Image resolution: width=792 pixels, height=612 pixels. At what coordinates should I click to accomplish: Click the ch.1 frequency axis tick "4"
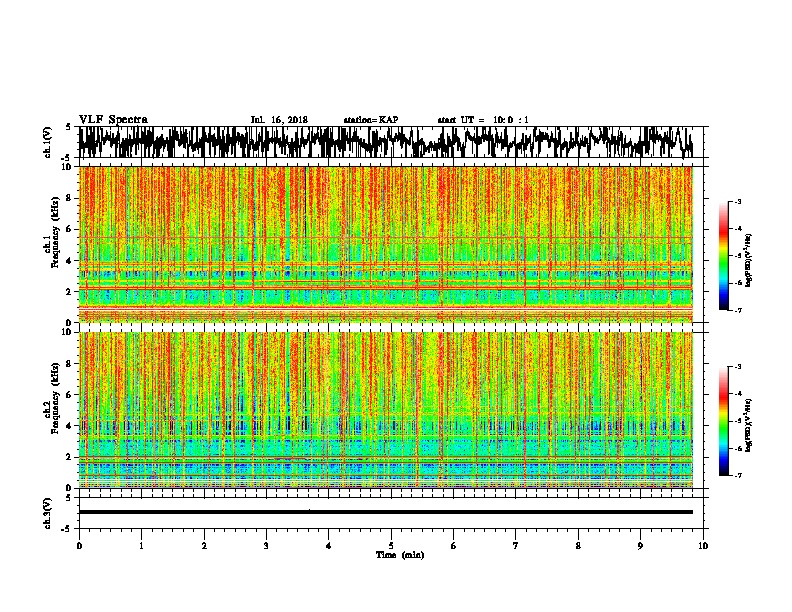pos(69,261)
